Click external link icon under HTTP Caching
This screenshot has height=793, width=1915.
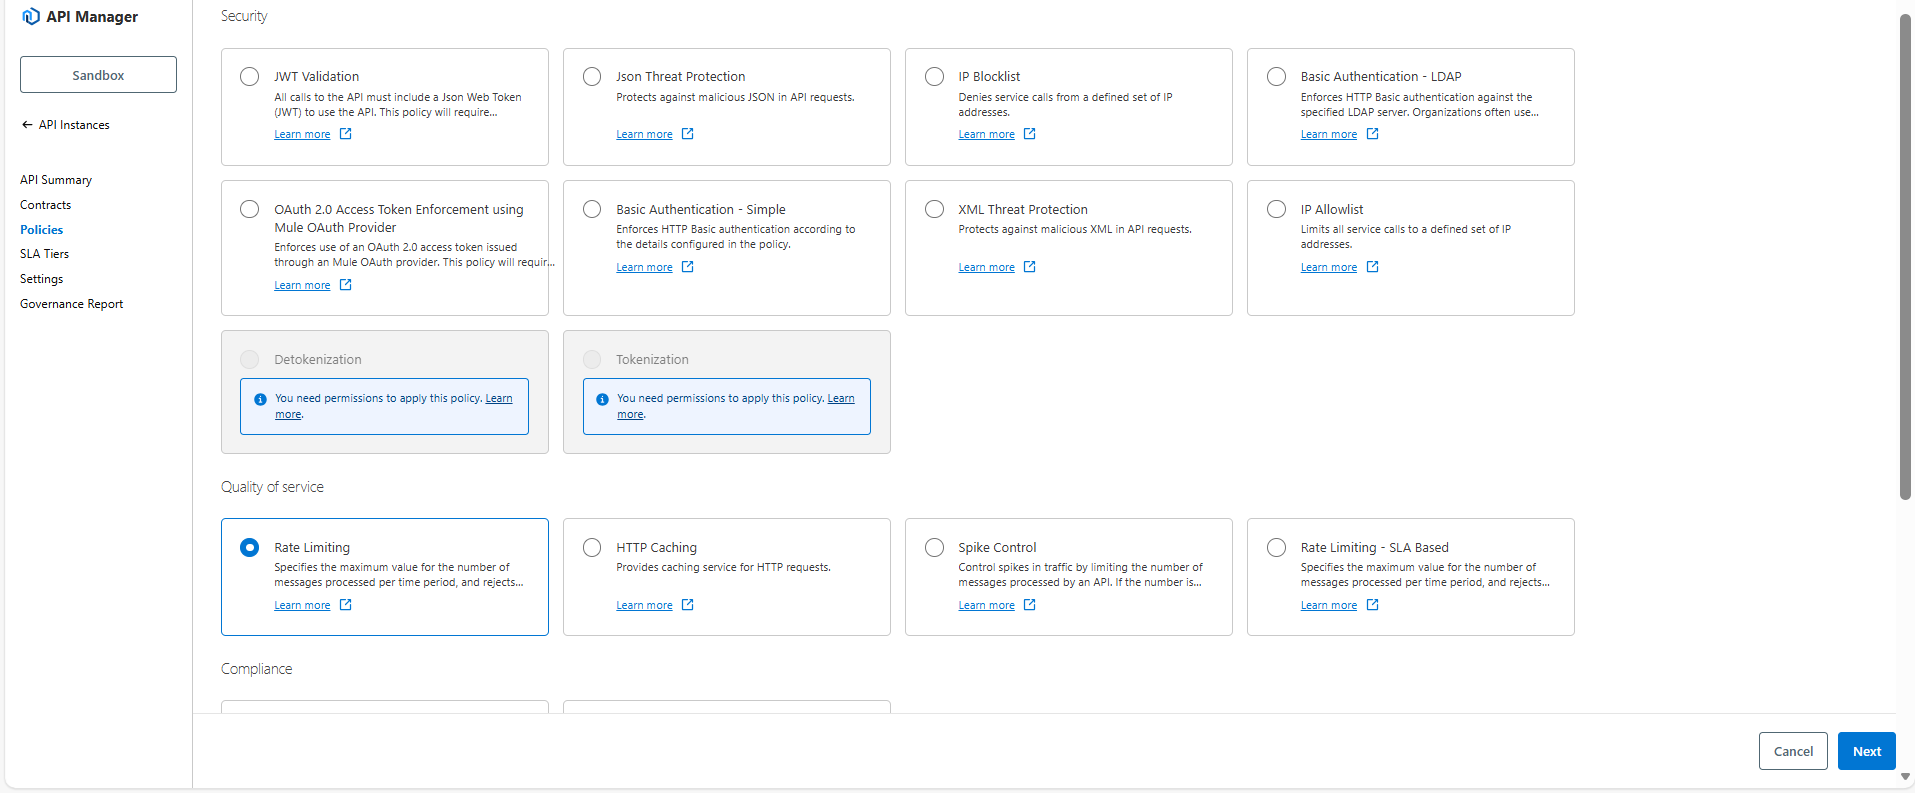point(687,605)
